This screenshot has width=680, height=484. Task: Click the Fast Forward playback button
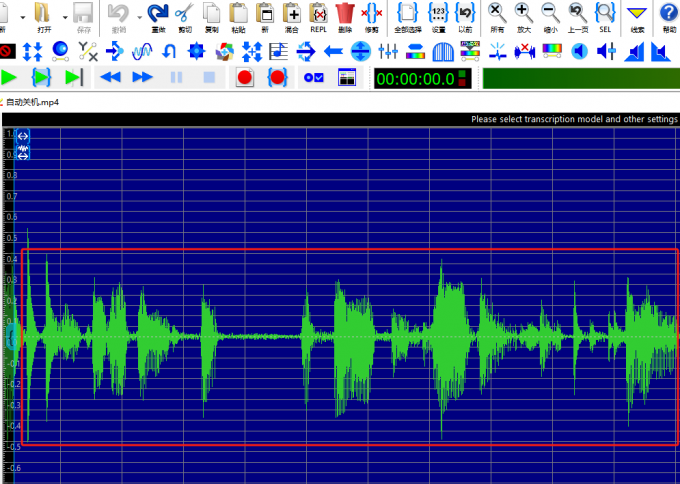coord(143,77)
